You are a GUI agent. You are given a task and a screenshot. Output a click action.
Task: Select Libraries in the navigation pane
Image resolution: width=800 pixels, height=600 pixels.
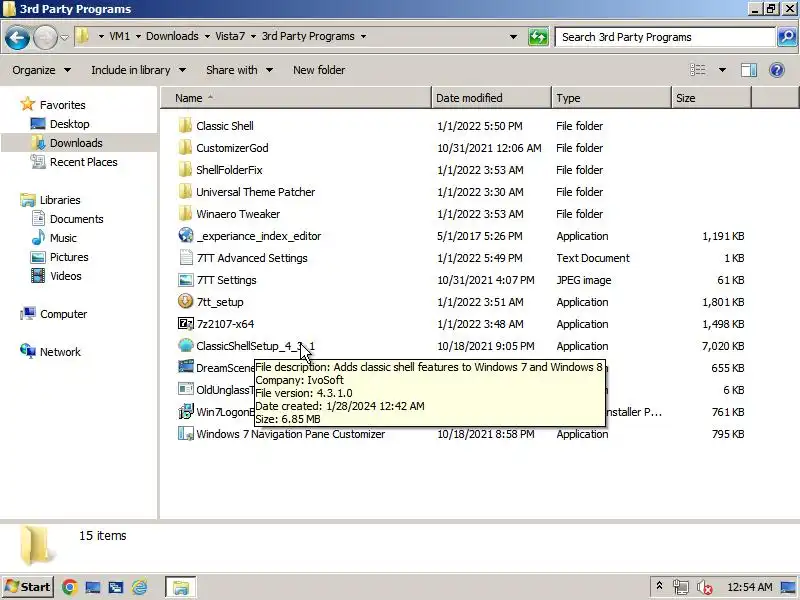60,200
